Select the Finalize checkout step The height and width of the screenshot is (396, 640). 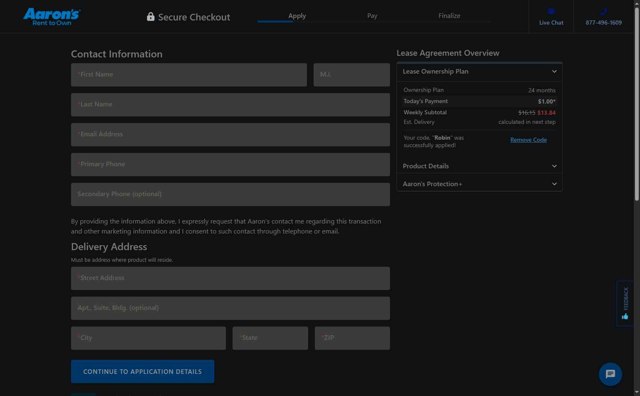point(449,16)
